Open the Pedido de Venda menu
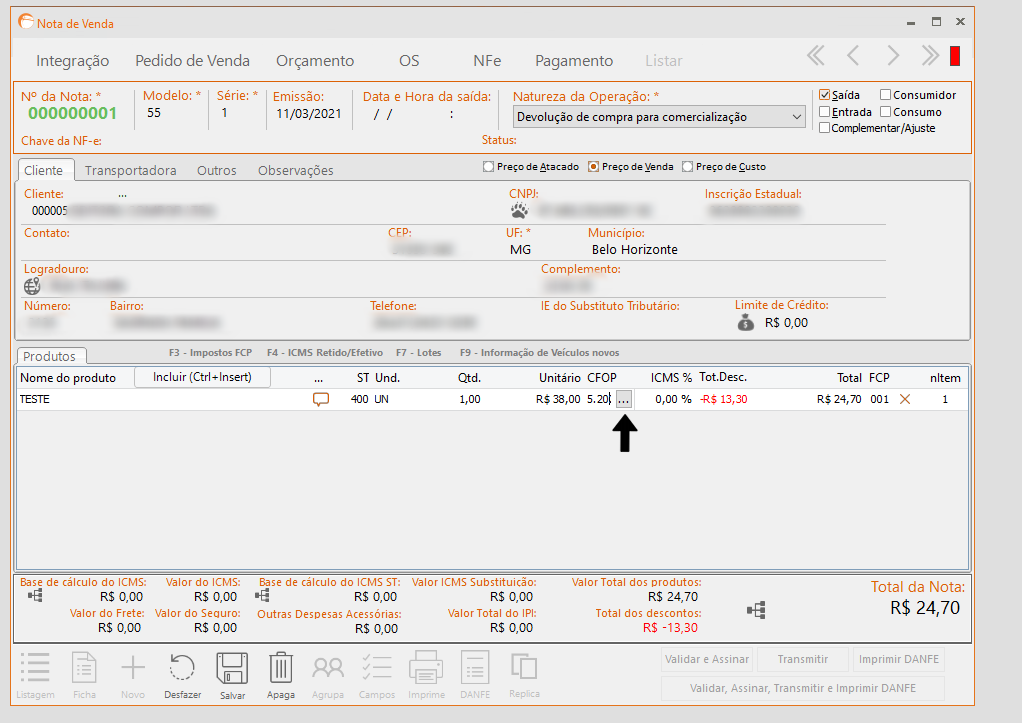This screenshot has height=723, width=1022. pyautogui.click(x=192, y=61)
